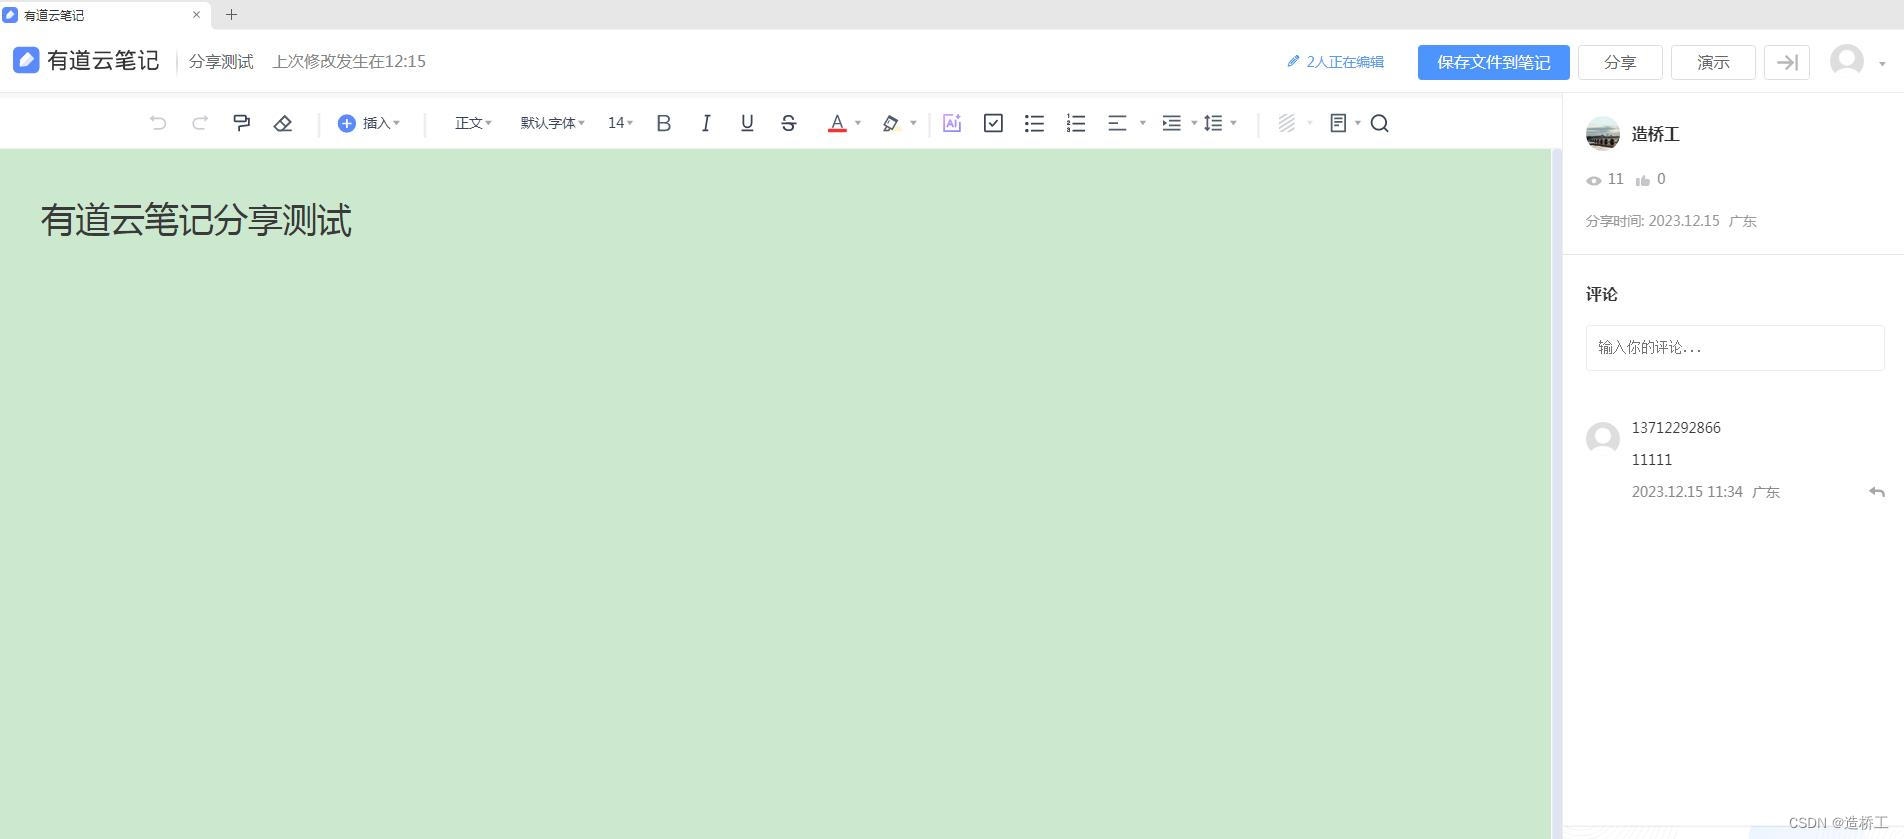Screen dimensions: 1904x839
Task: Open the font size 14 dropdown
Action: (x=620, y=123)
